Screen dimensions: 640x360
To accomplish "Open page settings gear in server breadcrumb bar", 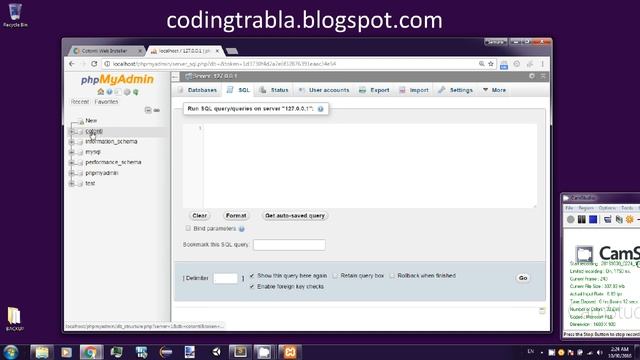I will click(x=531, y=76).
